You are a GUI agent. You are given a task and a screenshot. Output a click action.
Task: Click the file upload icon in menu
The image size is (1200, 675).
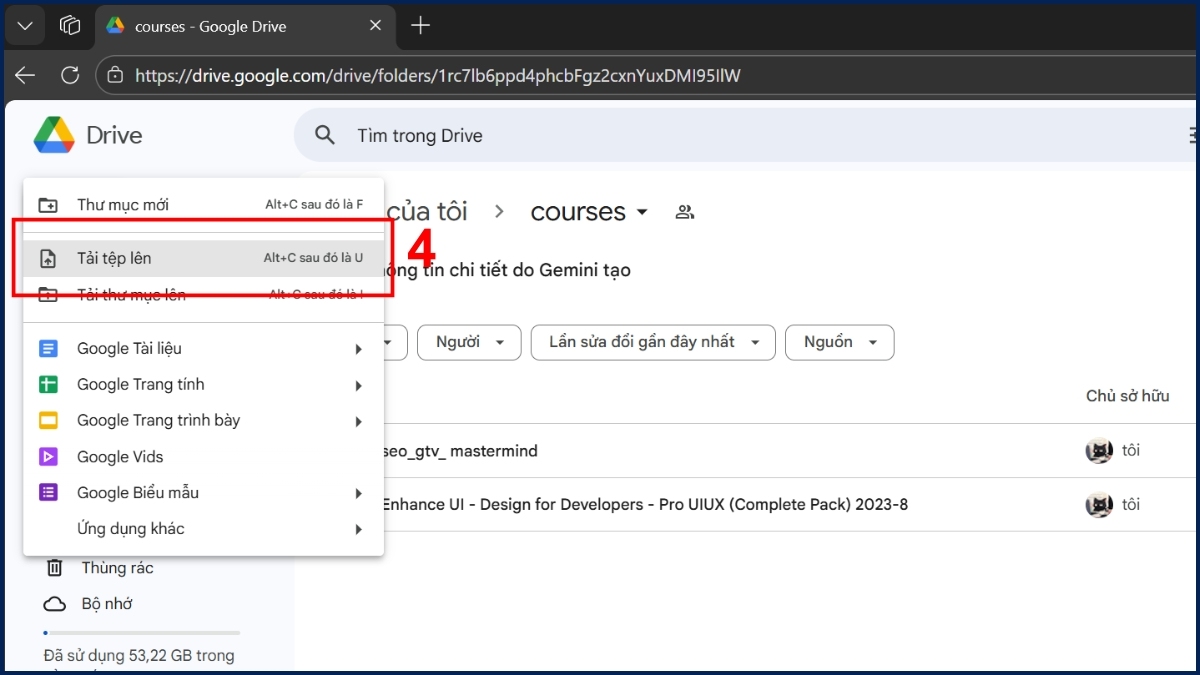(x=48, y=258)
